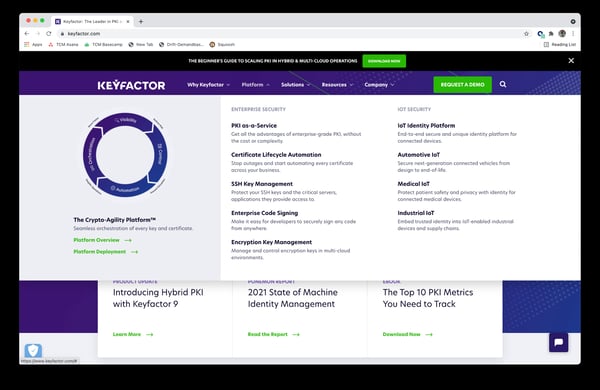Screen dimensions: 600x390
Task: Open the TCM Asana bookmark
Action: (64, 44)
